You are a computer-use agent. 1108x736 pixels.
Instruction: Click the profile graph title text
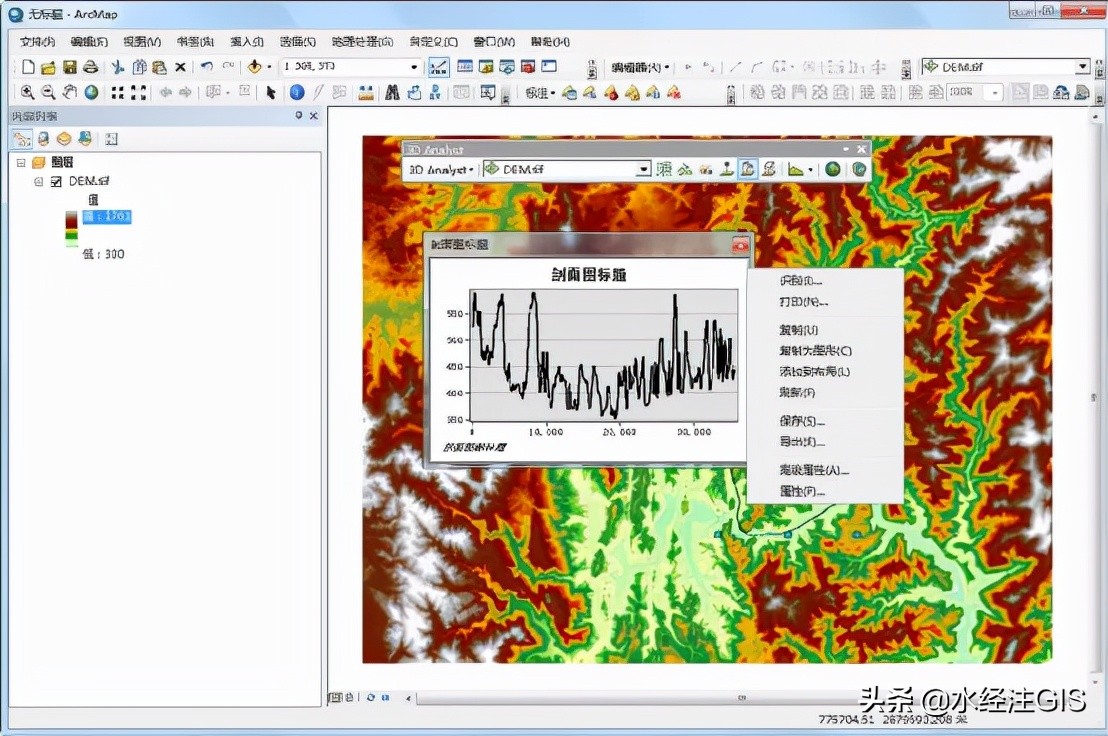[x=589, y=275]
